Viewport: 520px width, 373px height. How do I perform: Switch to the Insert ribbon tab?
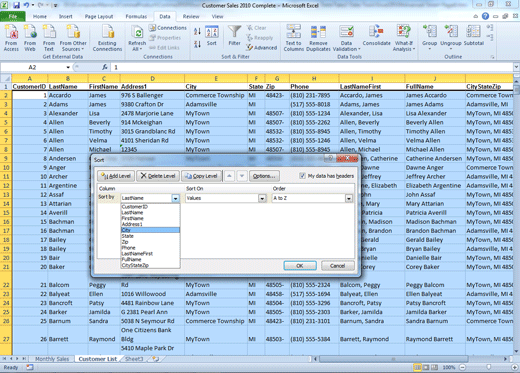[66, 16]
